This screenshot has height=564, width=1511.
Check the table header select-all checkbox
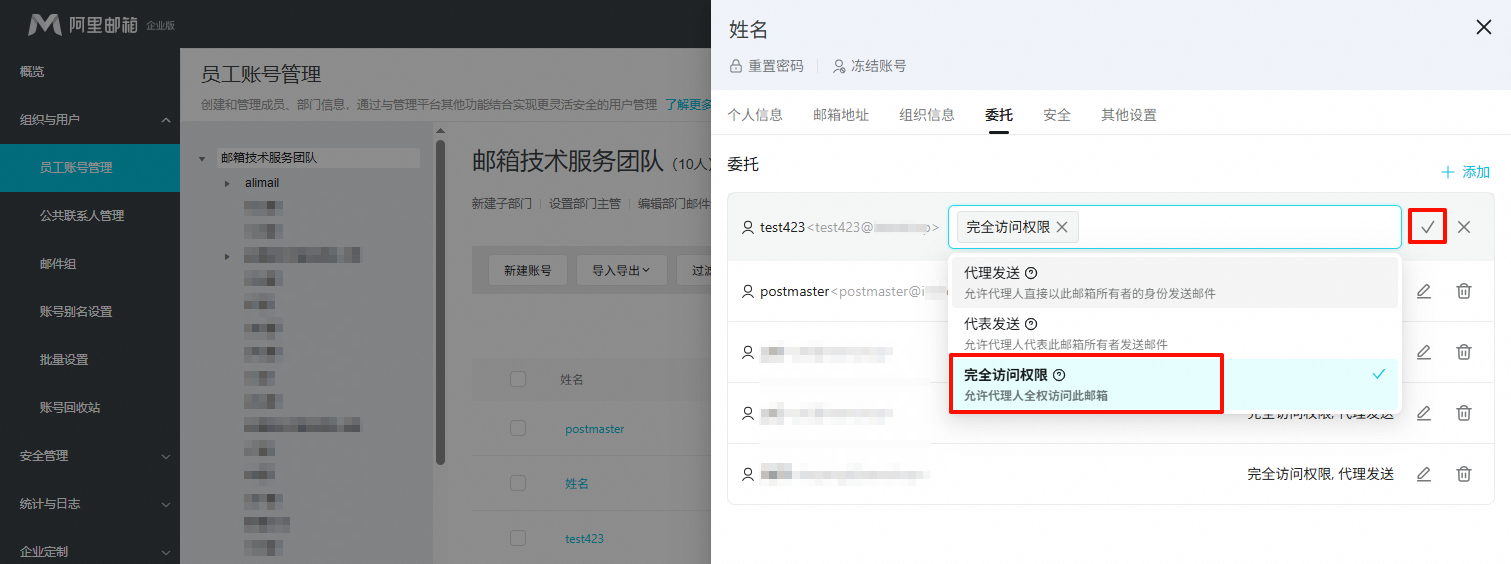(x=517, y=379)
